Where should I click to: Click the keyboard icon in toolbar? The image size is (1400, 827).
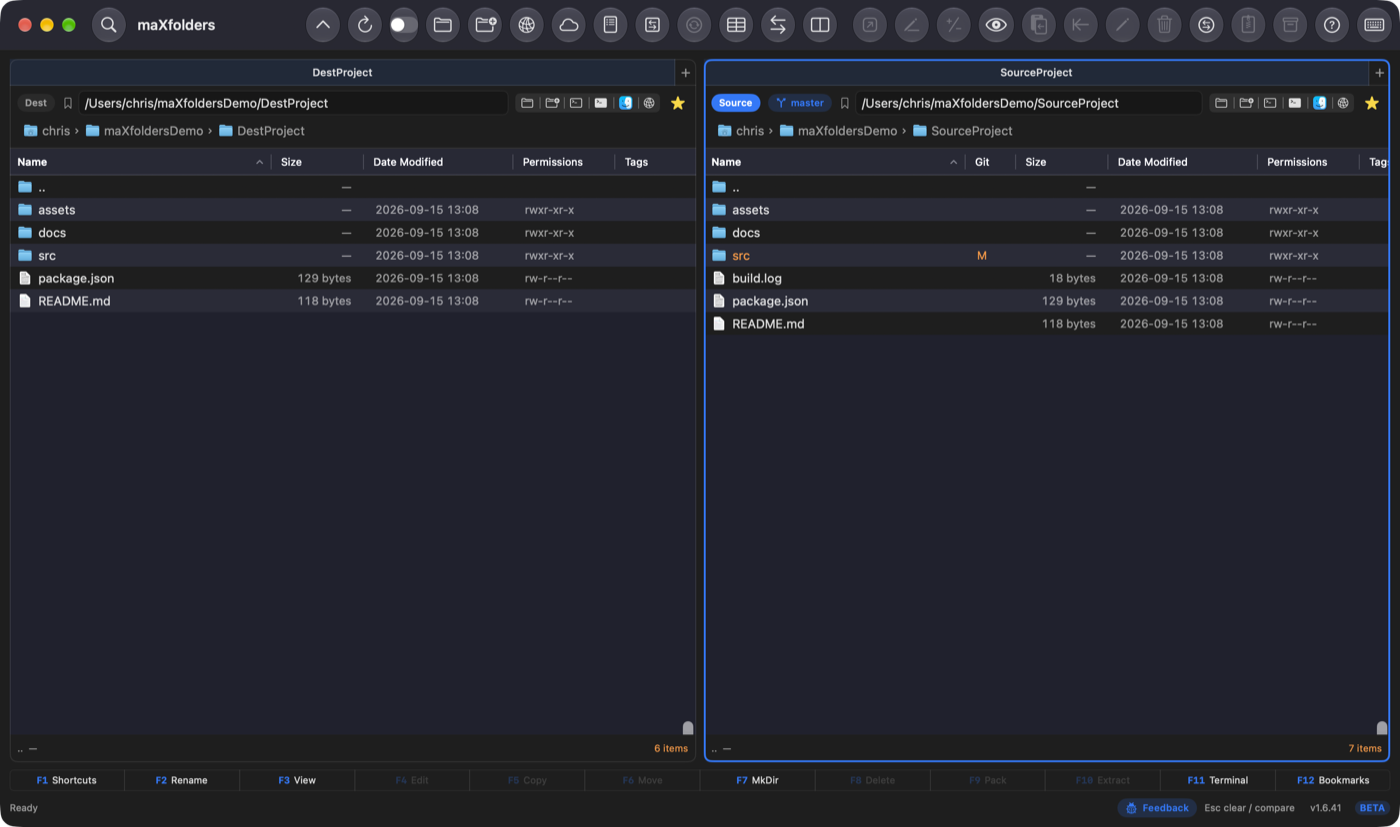(x=1374, y=25)
